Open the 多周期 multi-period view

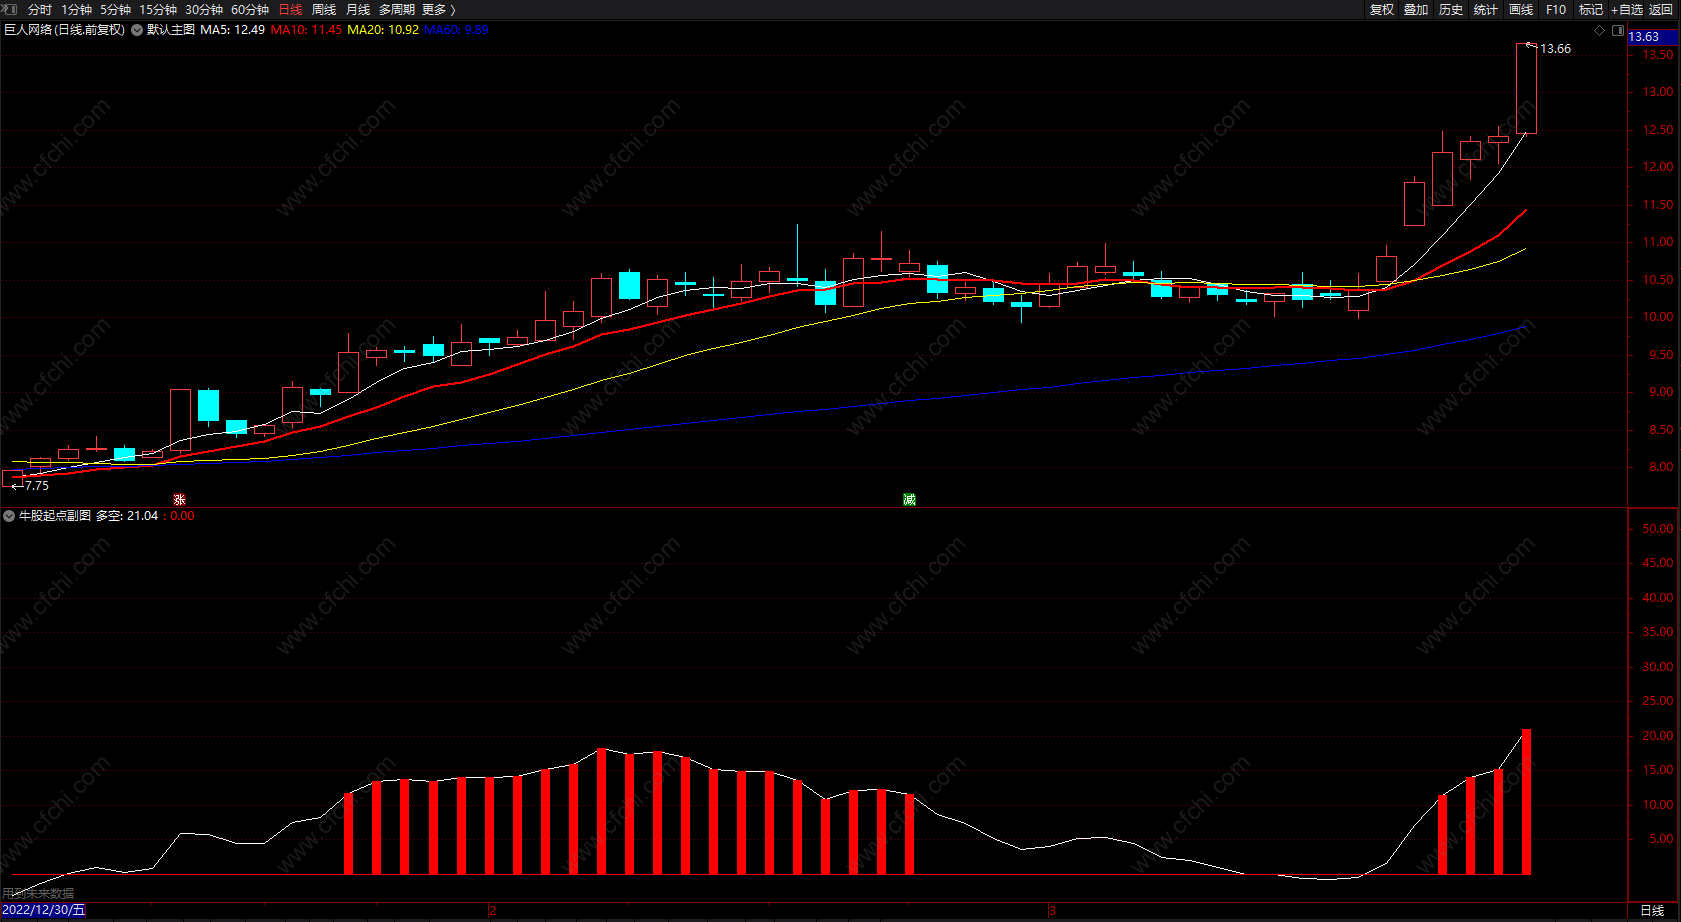pyautogui.click(x=397, y=10)
